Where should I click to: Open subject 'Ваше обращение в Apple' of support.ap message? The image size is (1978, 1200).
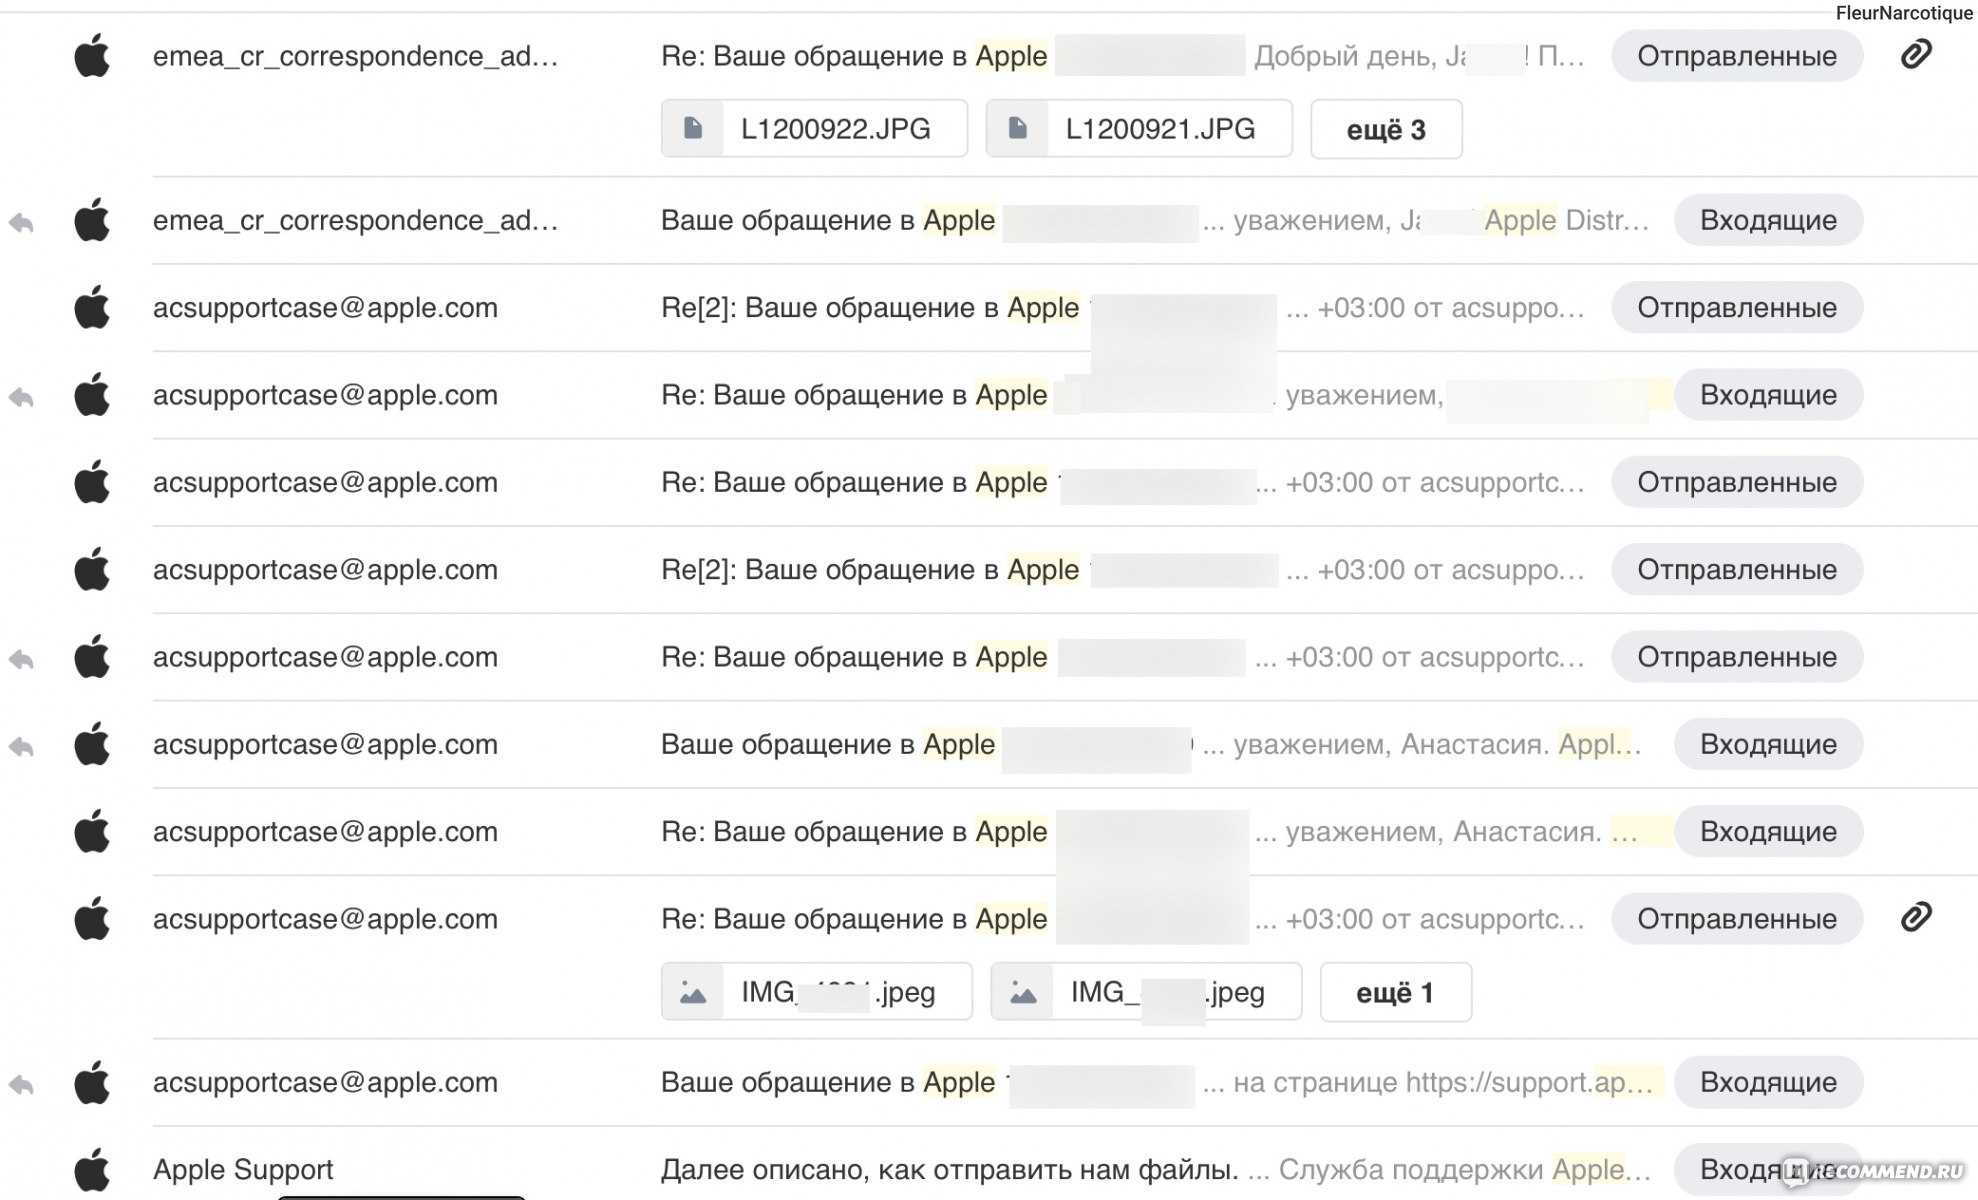point(828,1082)
